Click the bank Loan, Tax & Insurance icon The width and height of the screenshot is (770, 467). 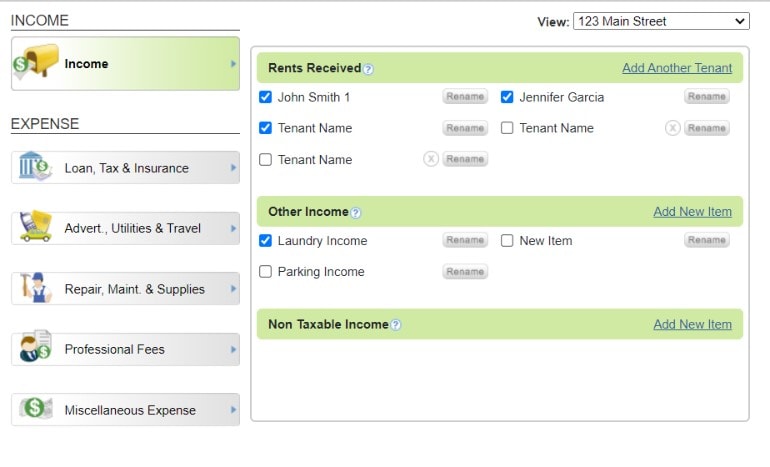tap(35, 167)
